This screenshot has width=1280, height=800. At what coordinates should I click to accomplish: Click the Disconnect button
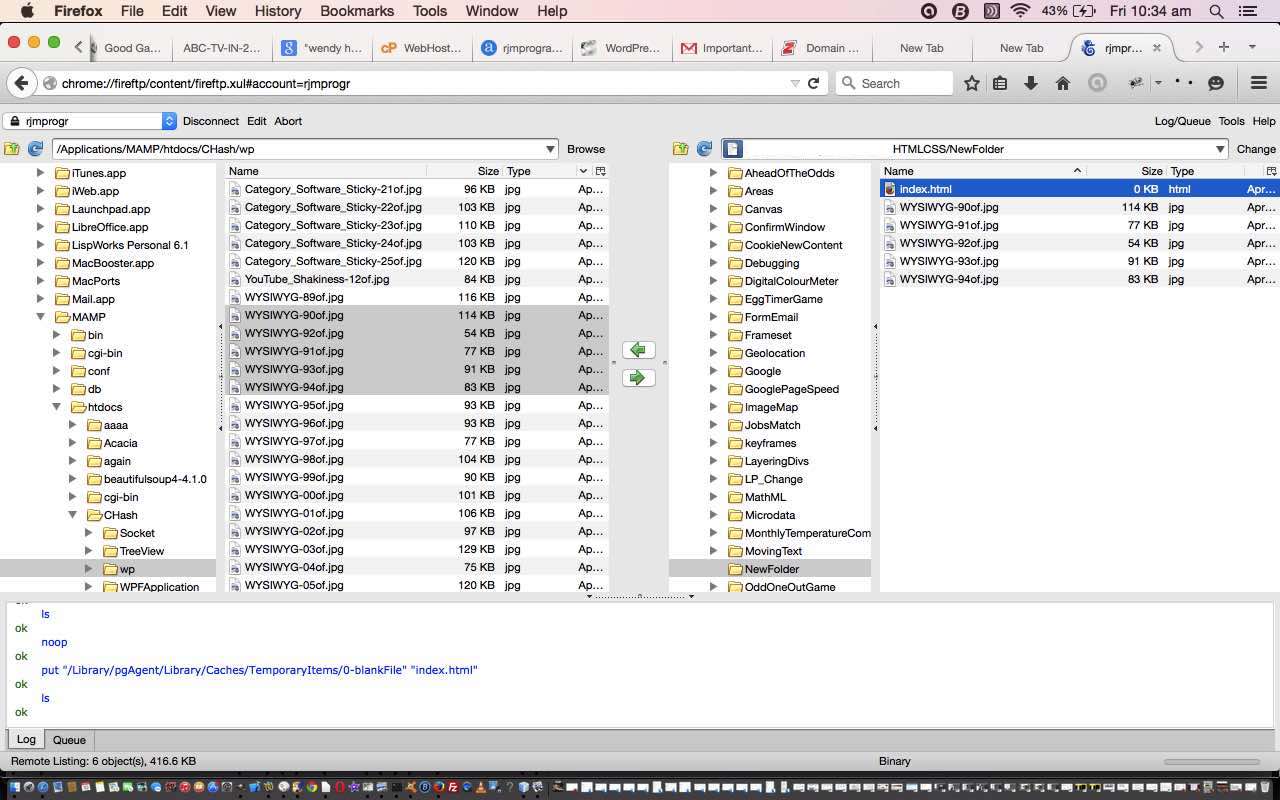210,121
